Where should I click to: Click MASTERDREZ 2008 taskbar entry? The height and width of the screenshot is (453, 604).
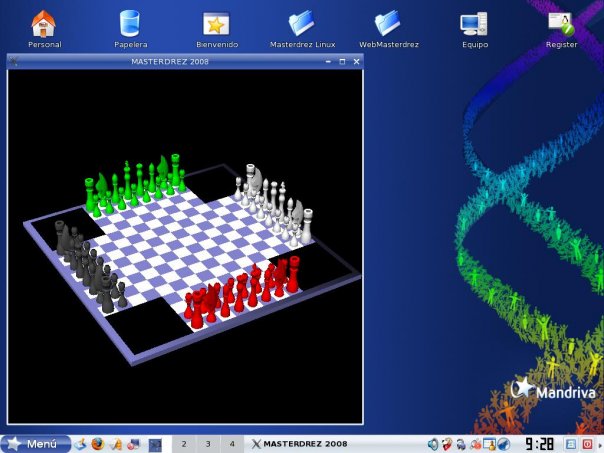point(300,444)
